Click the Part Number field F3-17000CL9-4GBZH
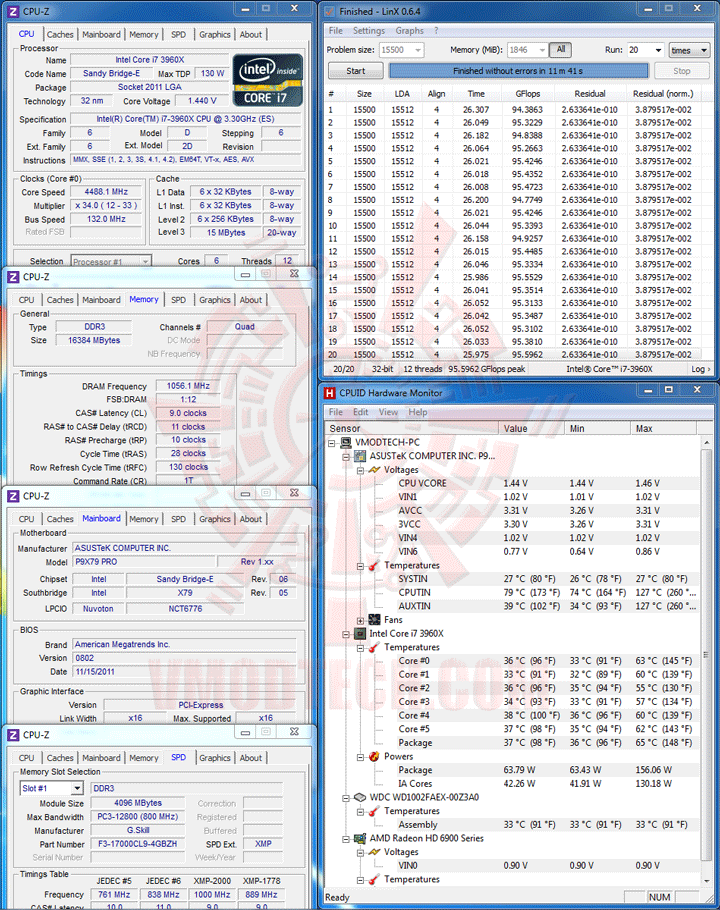 tap(138, 844)
